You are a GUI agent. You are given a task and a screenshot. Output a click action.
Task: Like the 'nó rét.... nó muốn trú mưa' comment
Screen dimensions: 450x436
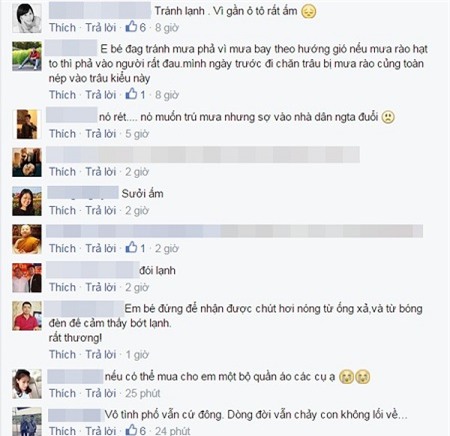(x=62, y=134)
